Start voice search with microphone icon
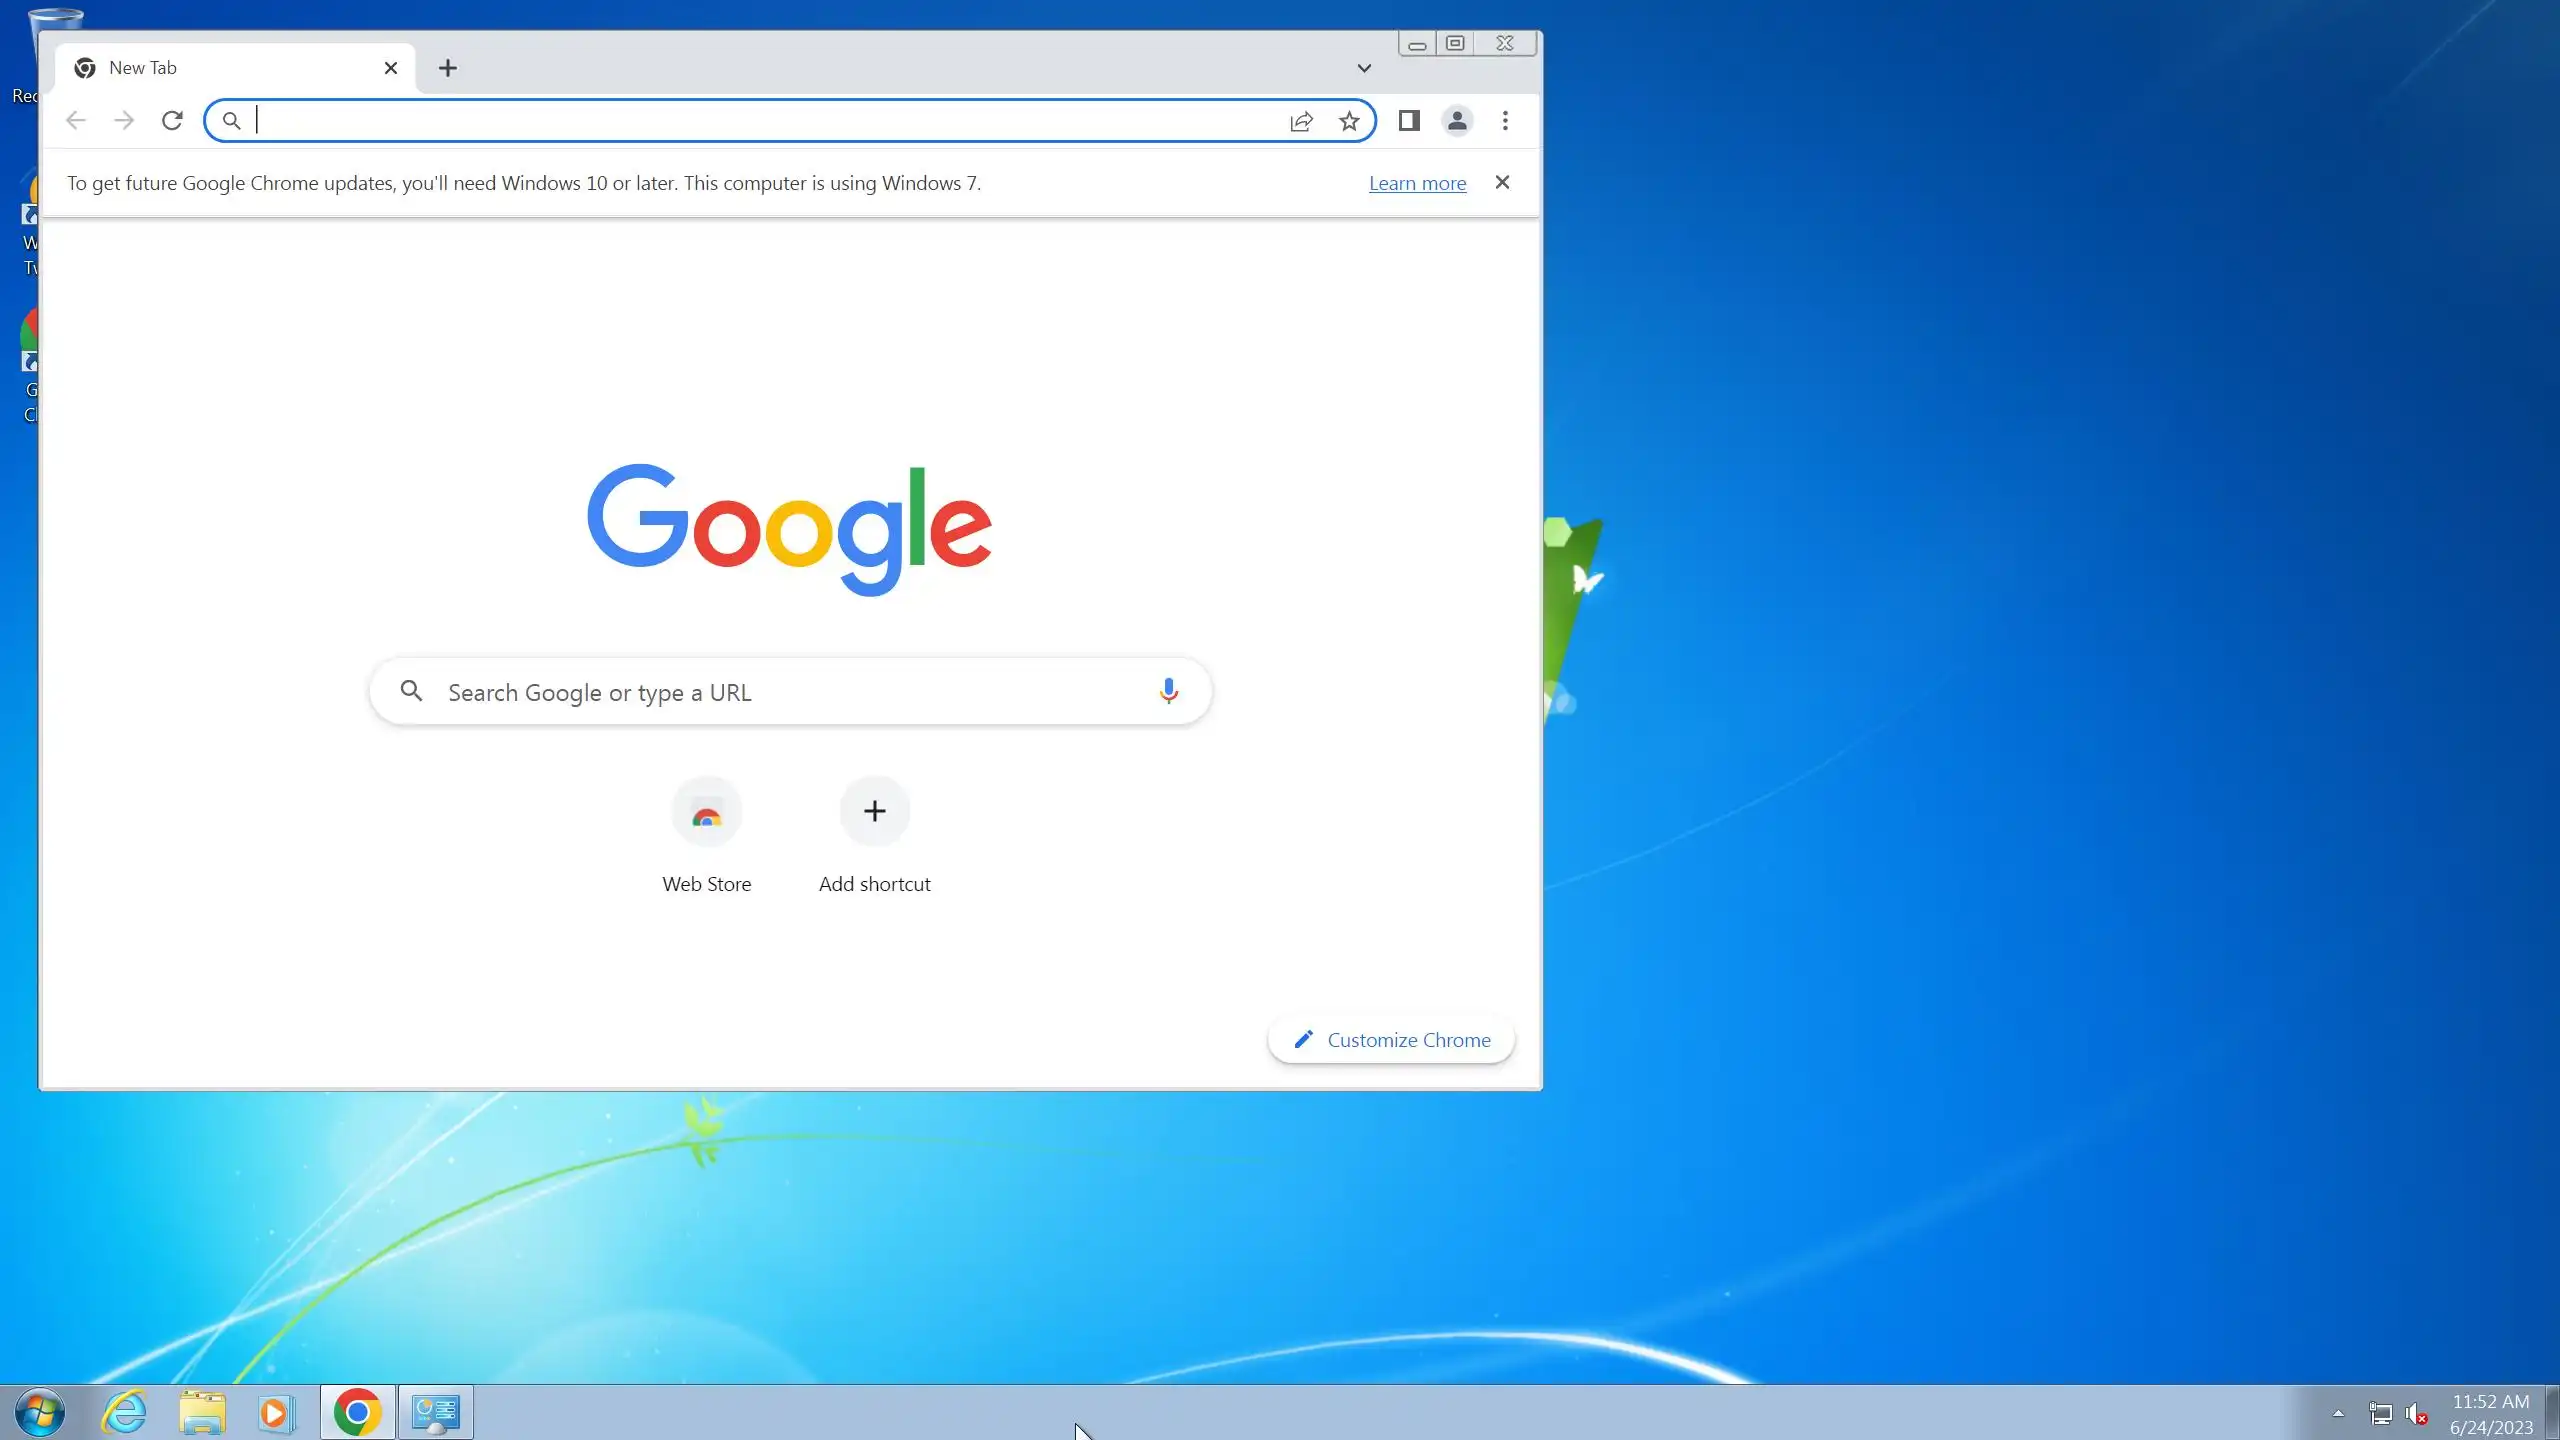Image resolution: width=2560 pixels, height=1440 pixels. point(1168,691)
